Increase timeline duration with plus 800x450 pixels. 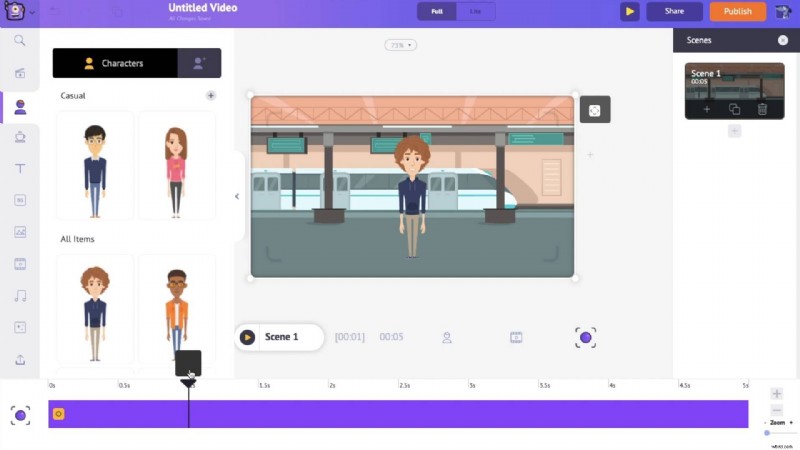click(777, 393)
